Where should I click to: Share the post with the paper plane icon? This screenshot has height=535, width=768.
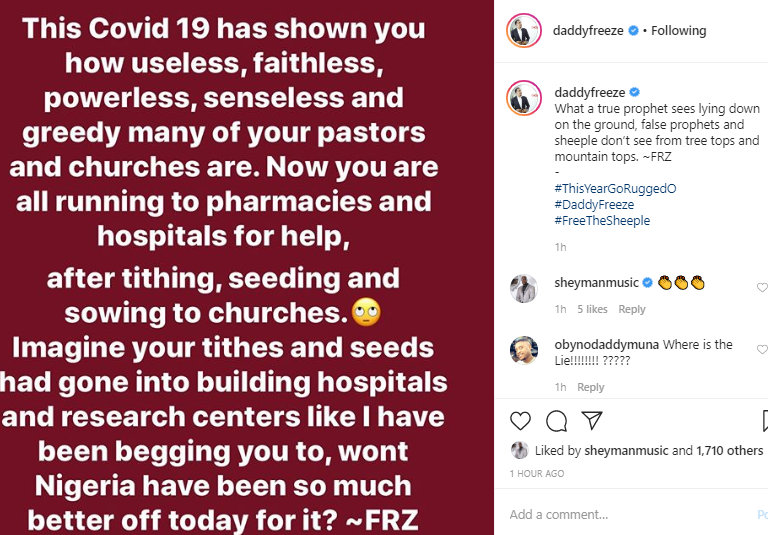pyautogui.click(x=592, y=420)
